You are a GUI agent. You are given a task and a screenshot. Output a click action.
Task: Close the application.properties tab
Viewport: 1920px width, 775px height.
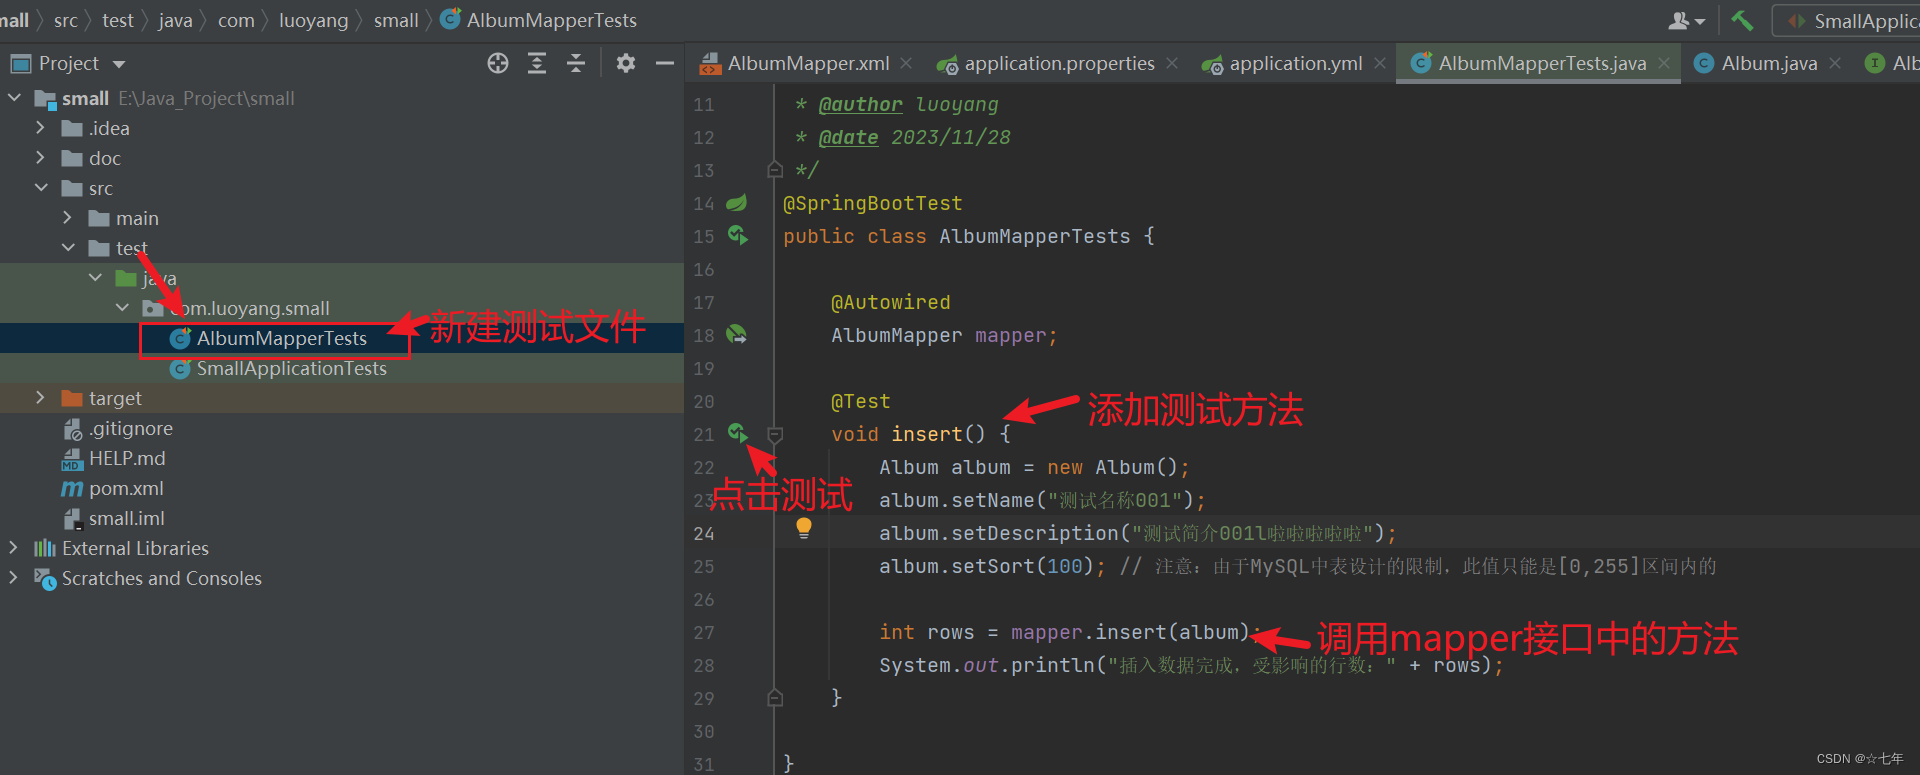pos(1172,63)
